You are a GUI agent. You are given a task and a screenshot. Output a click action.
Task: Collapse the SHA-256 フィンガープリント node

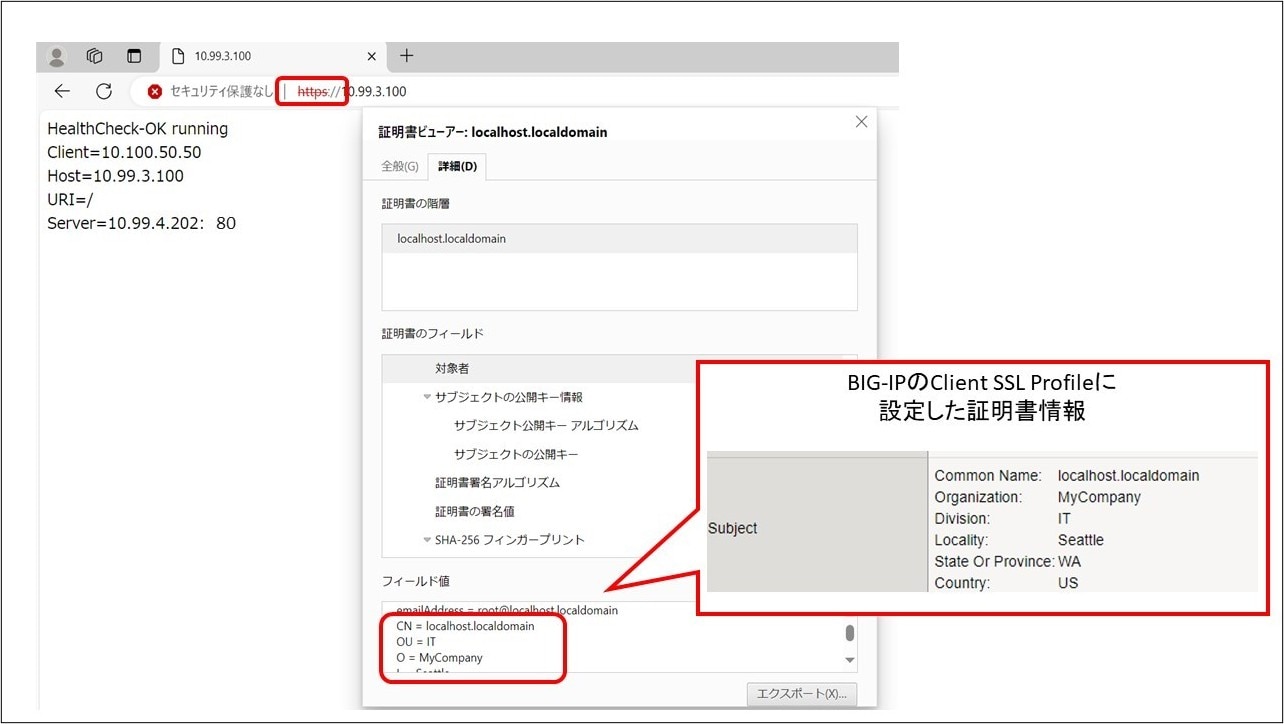point(427,540)
